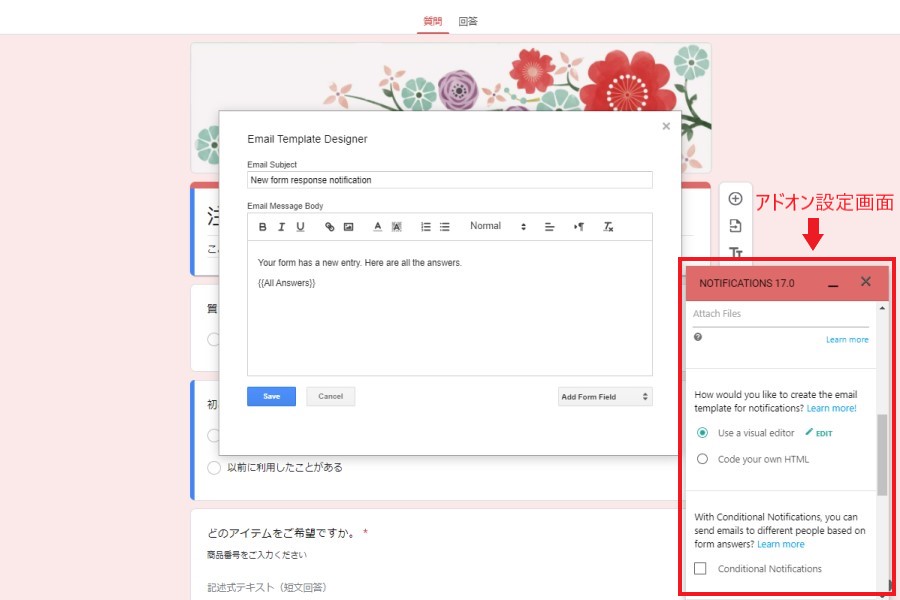Create a bulleted list in the editor
This screenshot has height=600, width=900.
pyautogui.click(x=445, y=227)
